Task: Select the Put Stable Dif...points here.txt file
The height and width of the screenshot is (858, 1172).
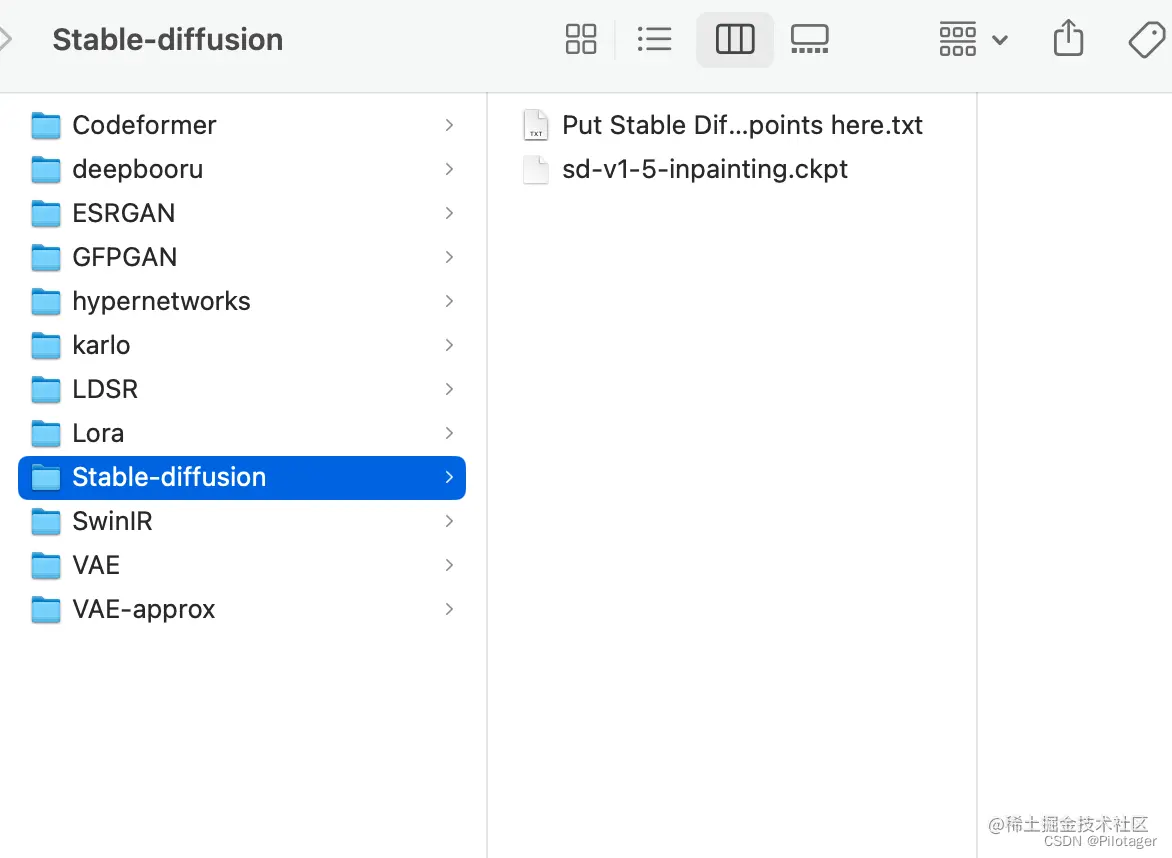Action: (x=723, y=126)
